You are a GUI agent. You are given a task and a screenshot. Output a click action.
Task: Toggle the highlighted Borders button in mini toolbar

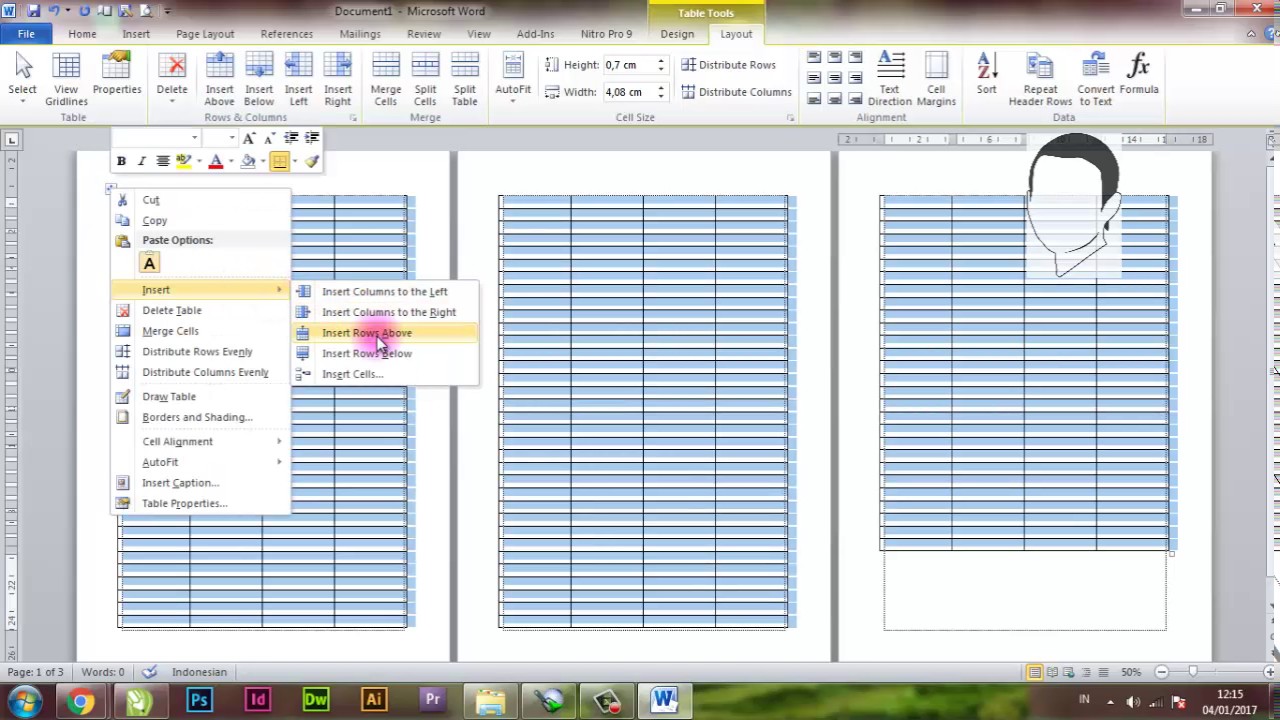point(280,161)
